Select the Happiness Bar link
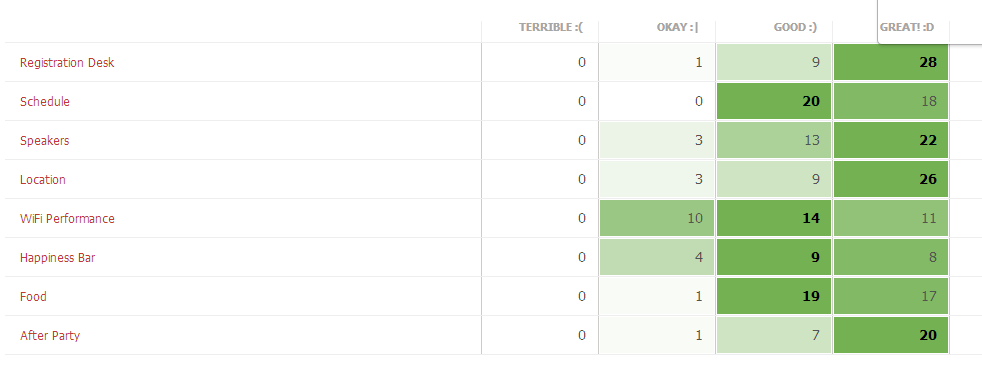This screenshot has width=982, height=382. pyautogui.click(x=58, y=257)
